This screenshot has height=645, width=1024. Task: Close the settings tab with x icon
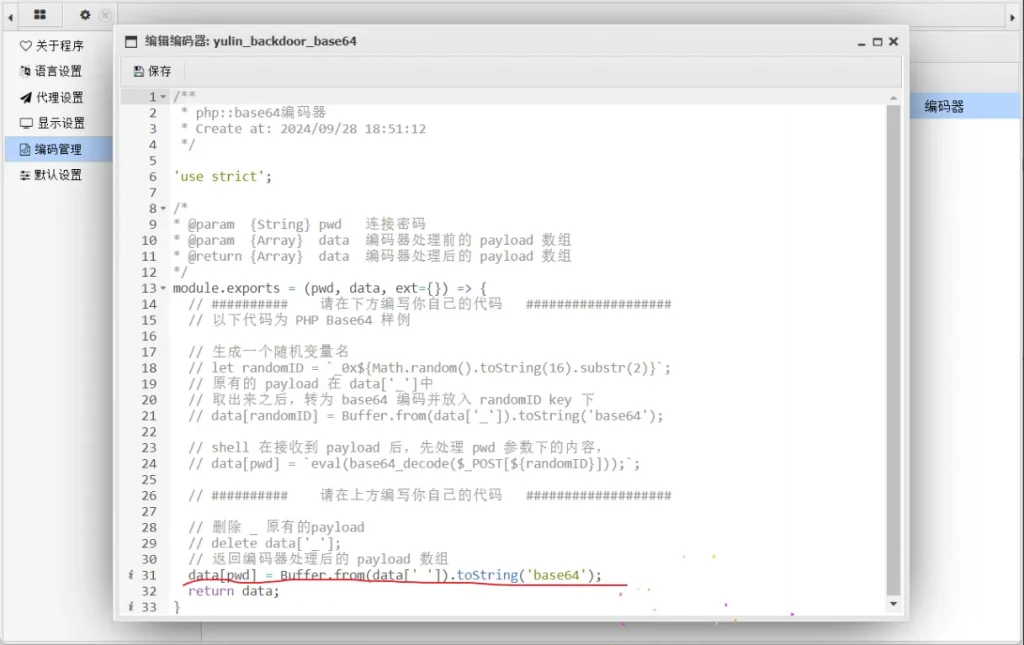pos(105,15)
